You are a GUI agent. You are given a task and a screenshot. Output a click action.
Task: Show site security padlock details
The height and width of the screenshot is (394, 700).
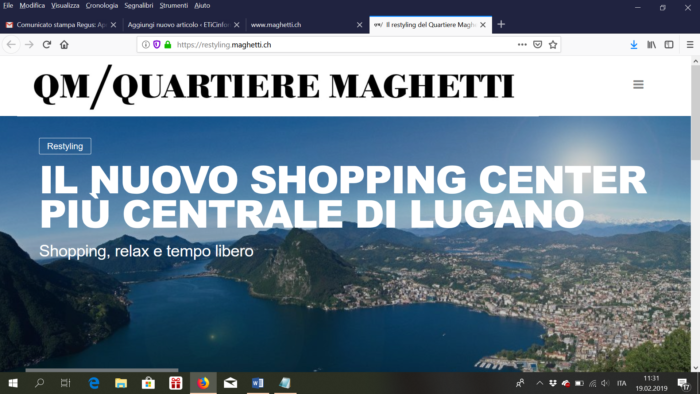point(168,45)
